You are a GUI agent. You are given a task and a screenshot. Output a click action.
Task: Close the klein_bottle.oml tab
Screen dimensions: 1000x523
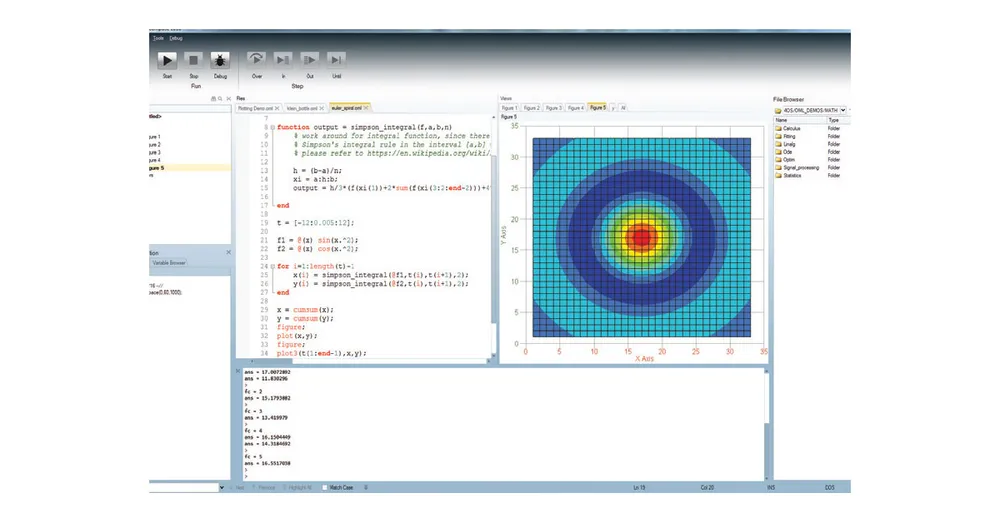321,108
